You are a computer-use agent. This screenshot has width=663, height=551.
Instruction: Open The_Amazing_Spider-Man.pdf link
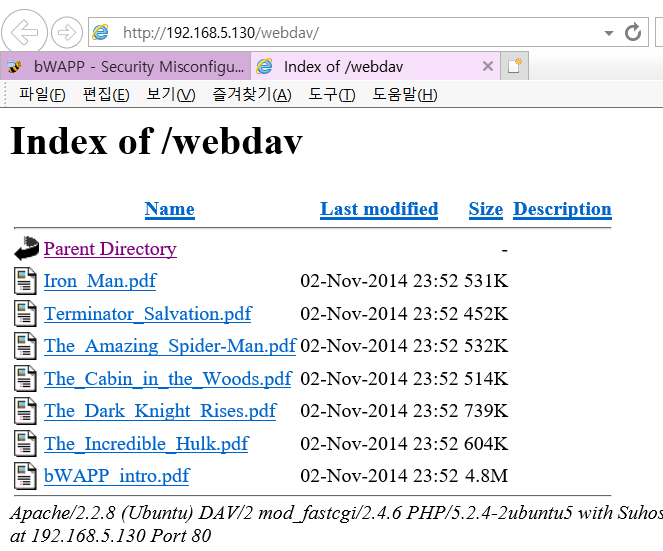[x=170, y=346]
